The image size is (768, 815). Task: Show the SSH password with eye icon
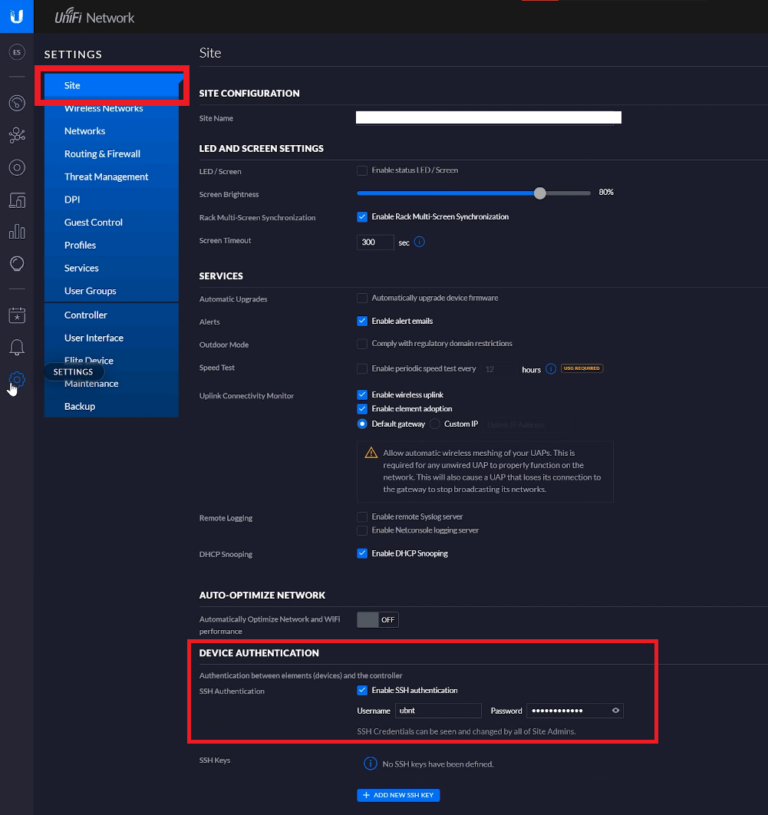616,711
